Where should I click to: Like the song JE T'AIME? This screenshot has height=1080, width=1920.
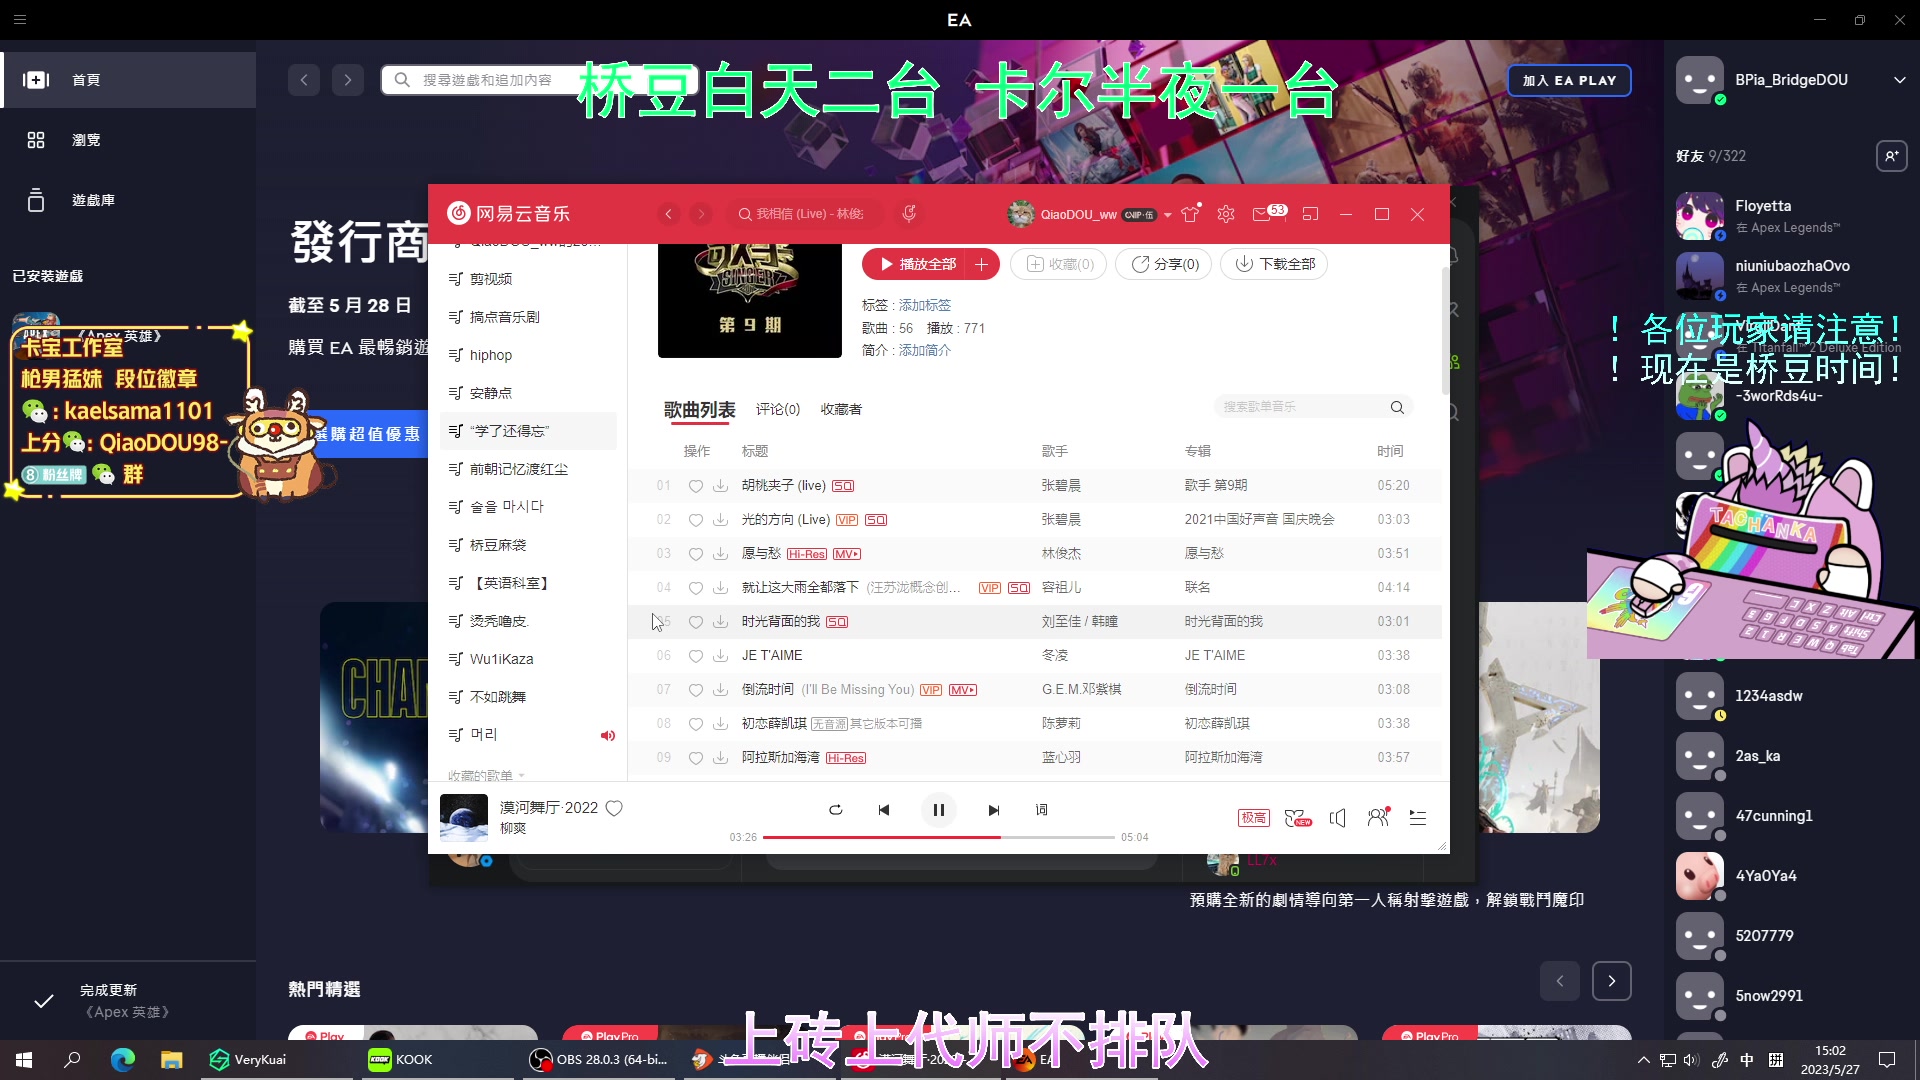(695, 656)
